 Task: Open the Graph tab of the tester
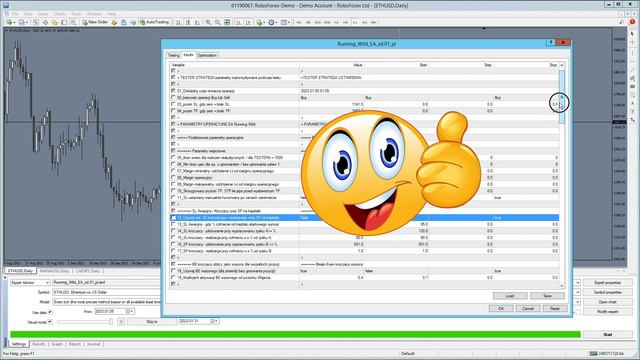tap(57, 344)
